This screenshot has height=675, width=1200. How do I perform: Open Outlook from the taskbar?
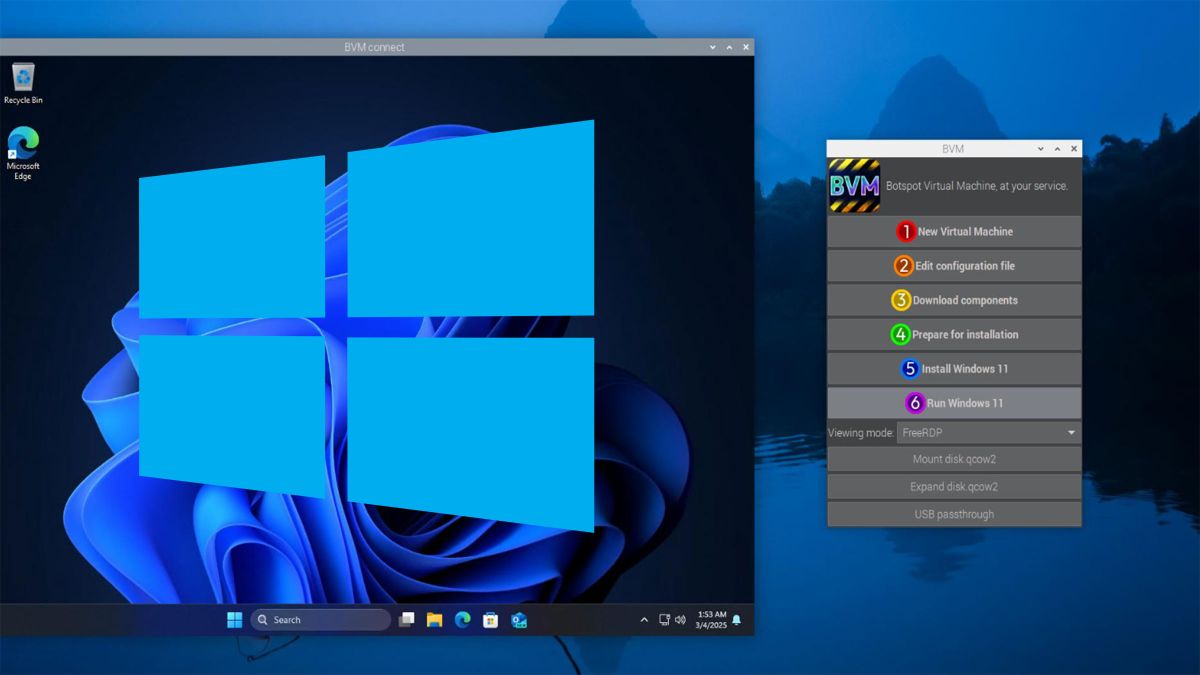[518, 620]
